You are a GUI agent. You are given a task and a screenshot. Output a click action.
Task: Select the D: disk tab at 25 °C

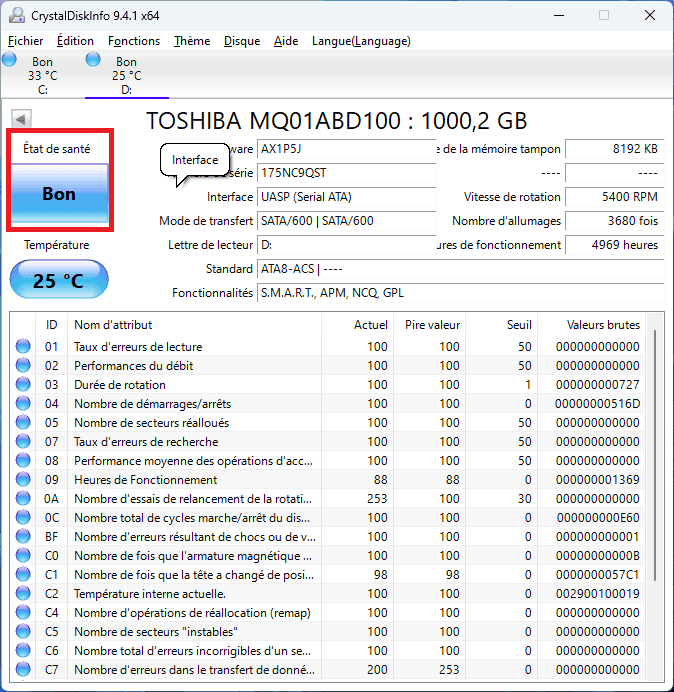(x=127, y=75)
